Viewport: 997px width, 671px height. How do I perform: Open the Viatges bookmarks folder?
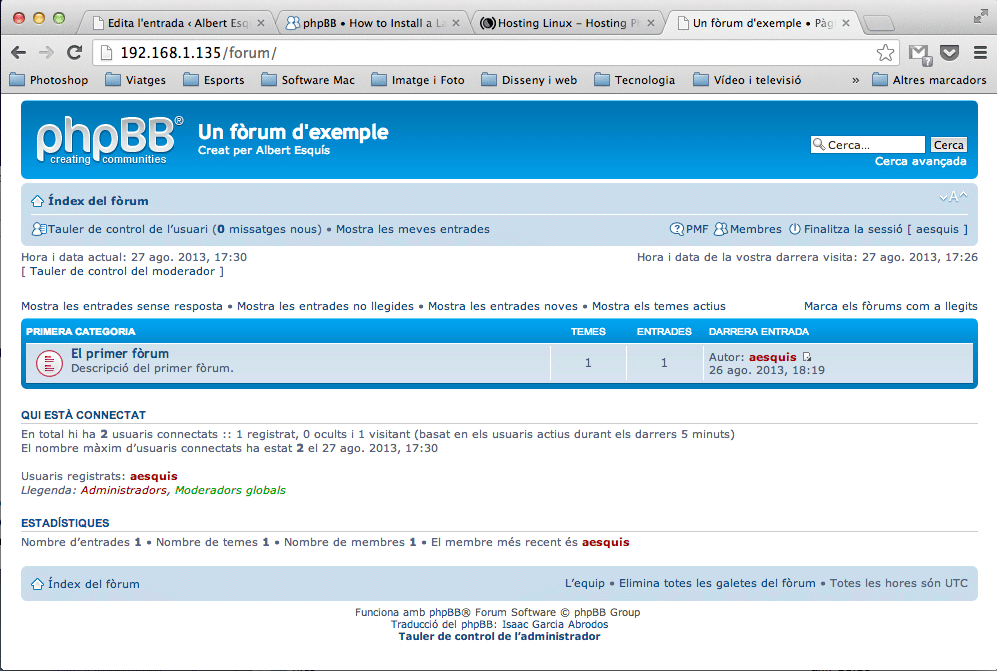click(x=135, y=80)
